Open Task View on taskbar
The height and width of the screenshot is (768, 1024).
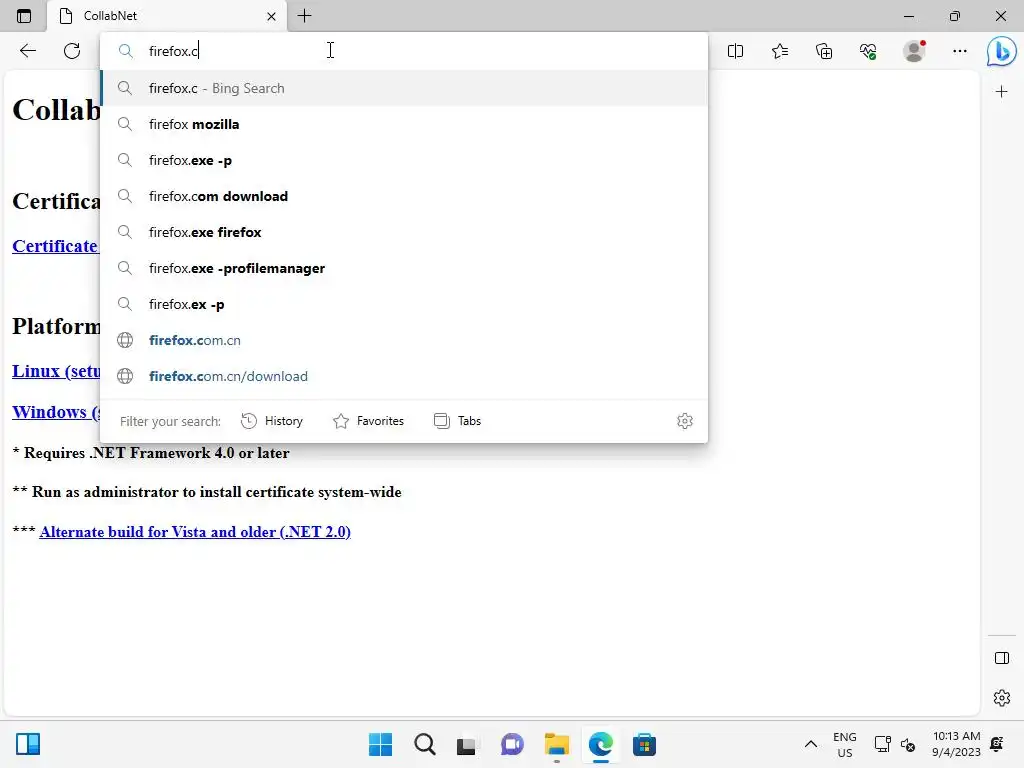coord(466,744)
